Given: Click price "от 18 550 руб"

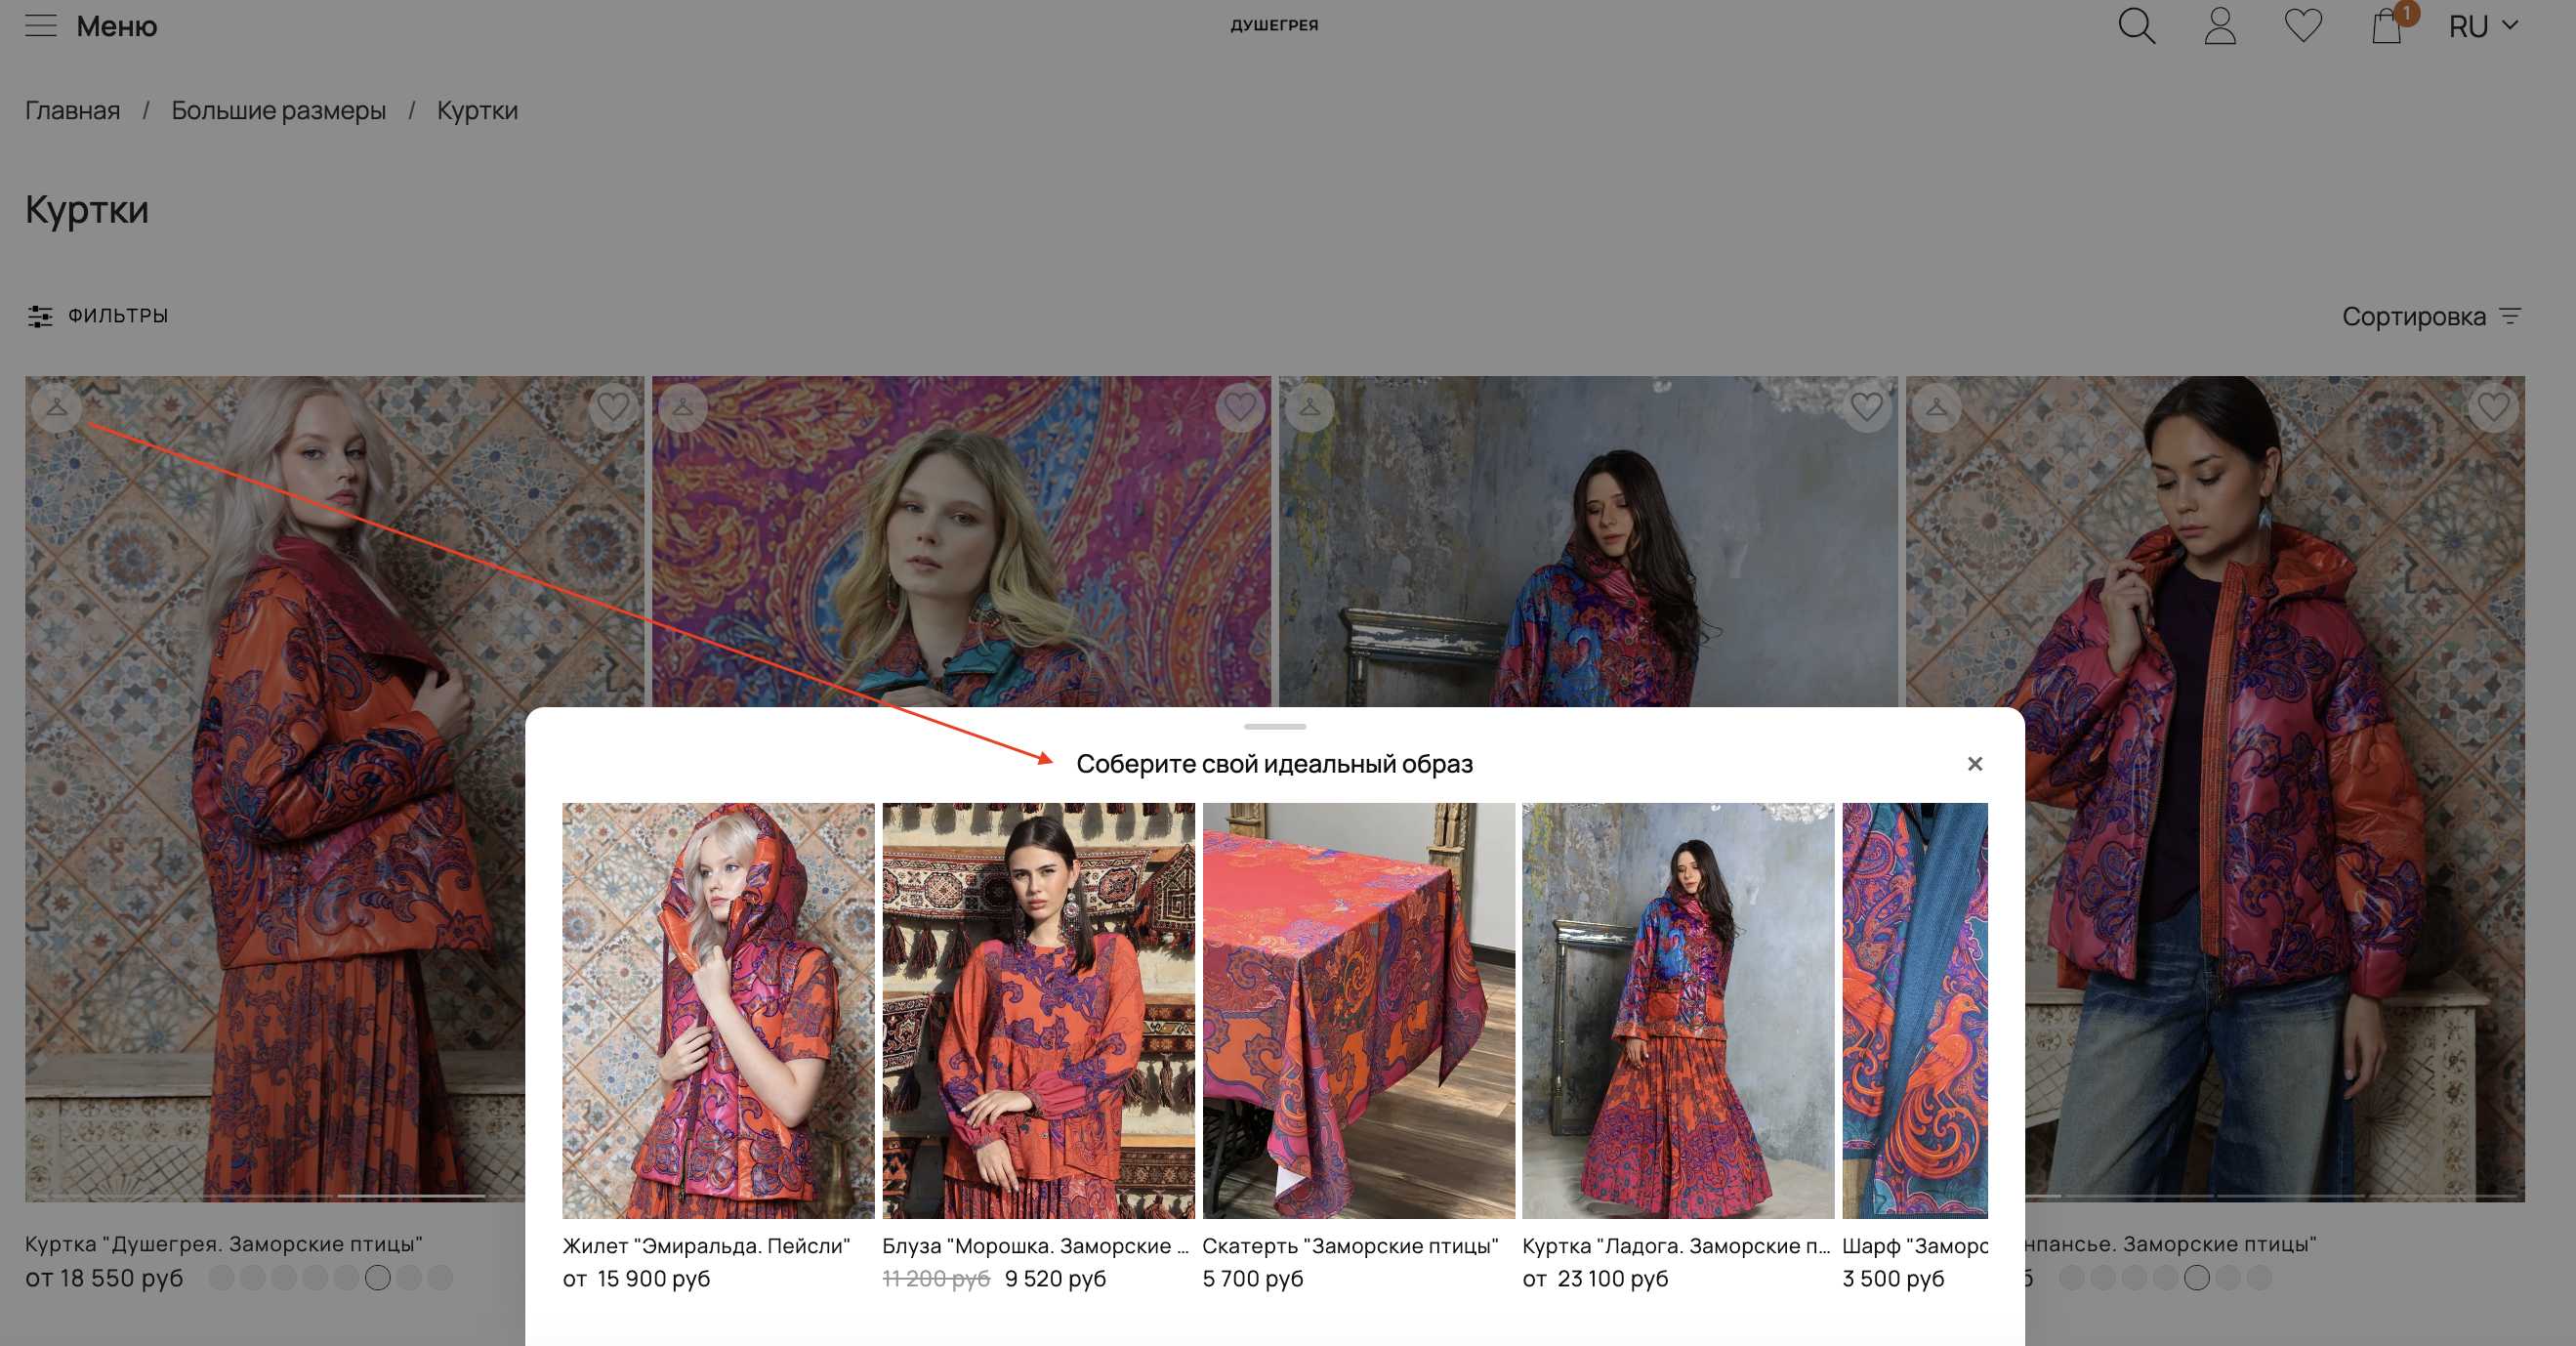Looking at the screenshot, I should click(x=104, y=1278).
